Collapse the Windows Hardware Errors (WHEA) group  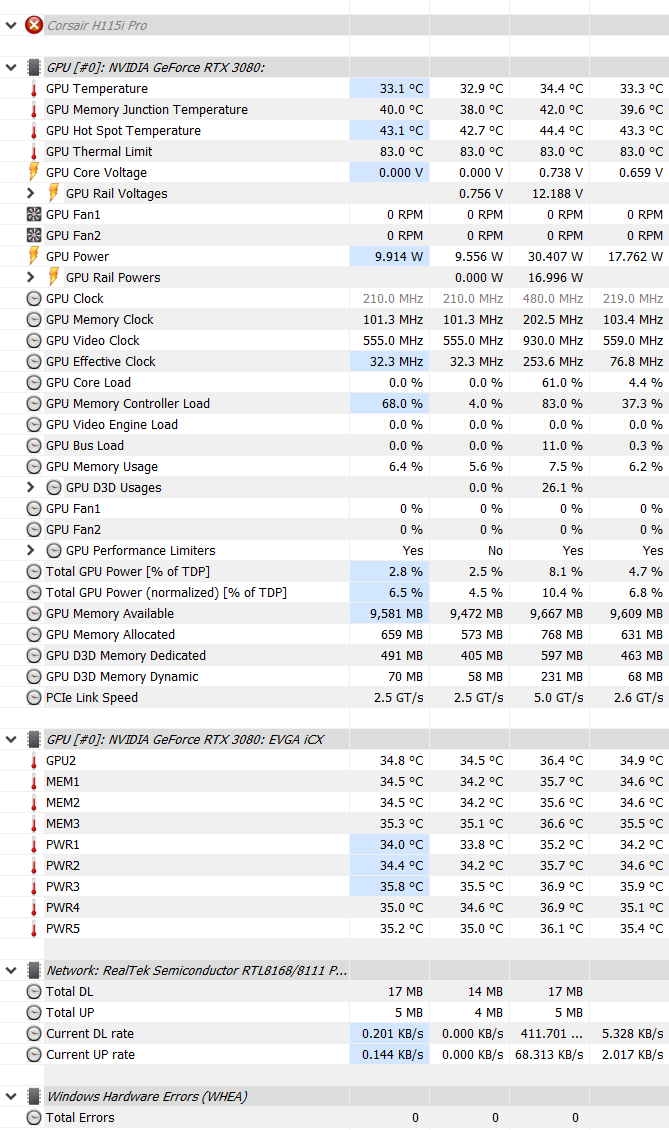[x=11, y=1097]
